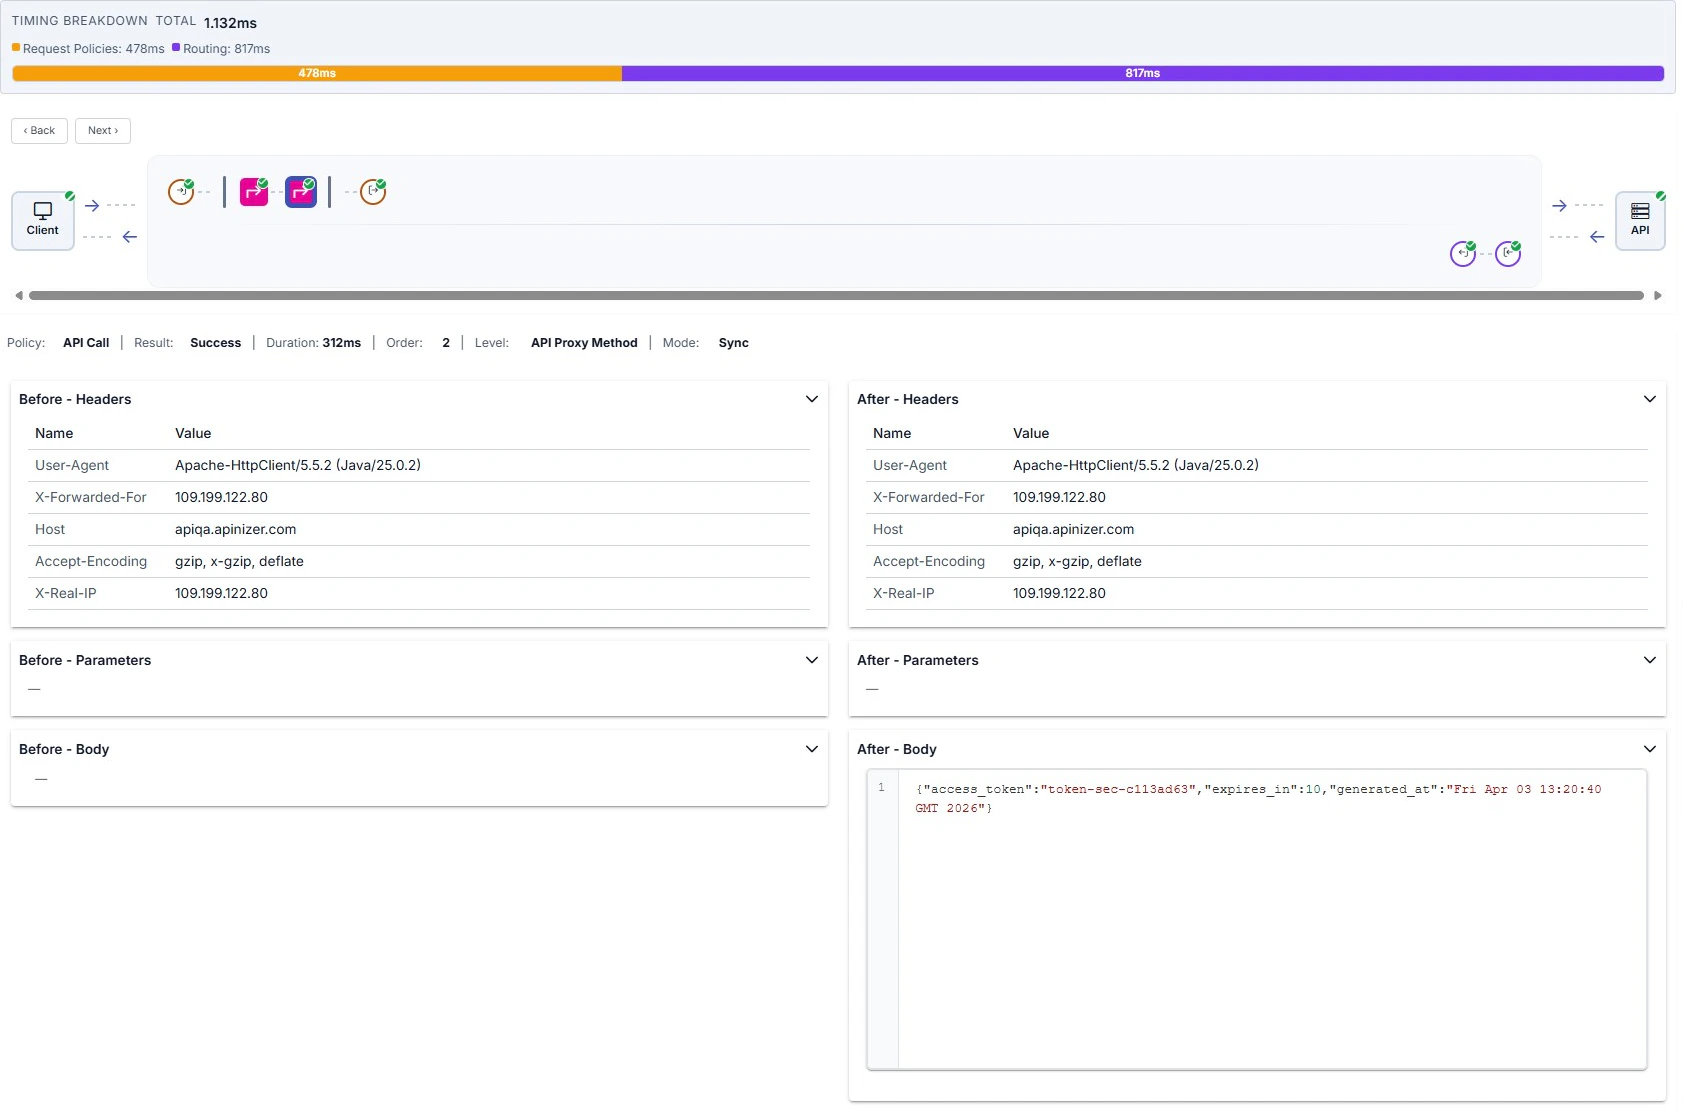Collapse the Before - Headers panel

pos(812,399)
